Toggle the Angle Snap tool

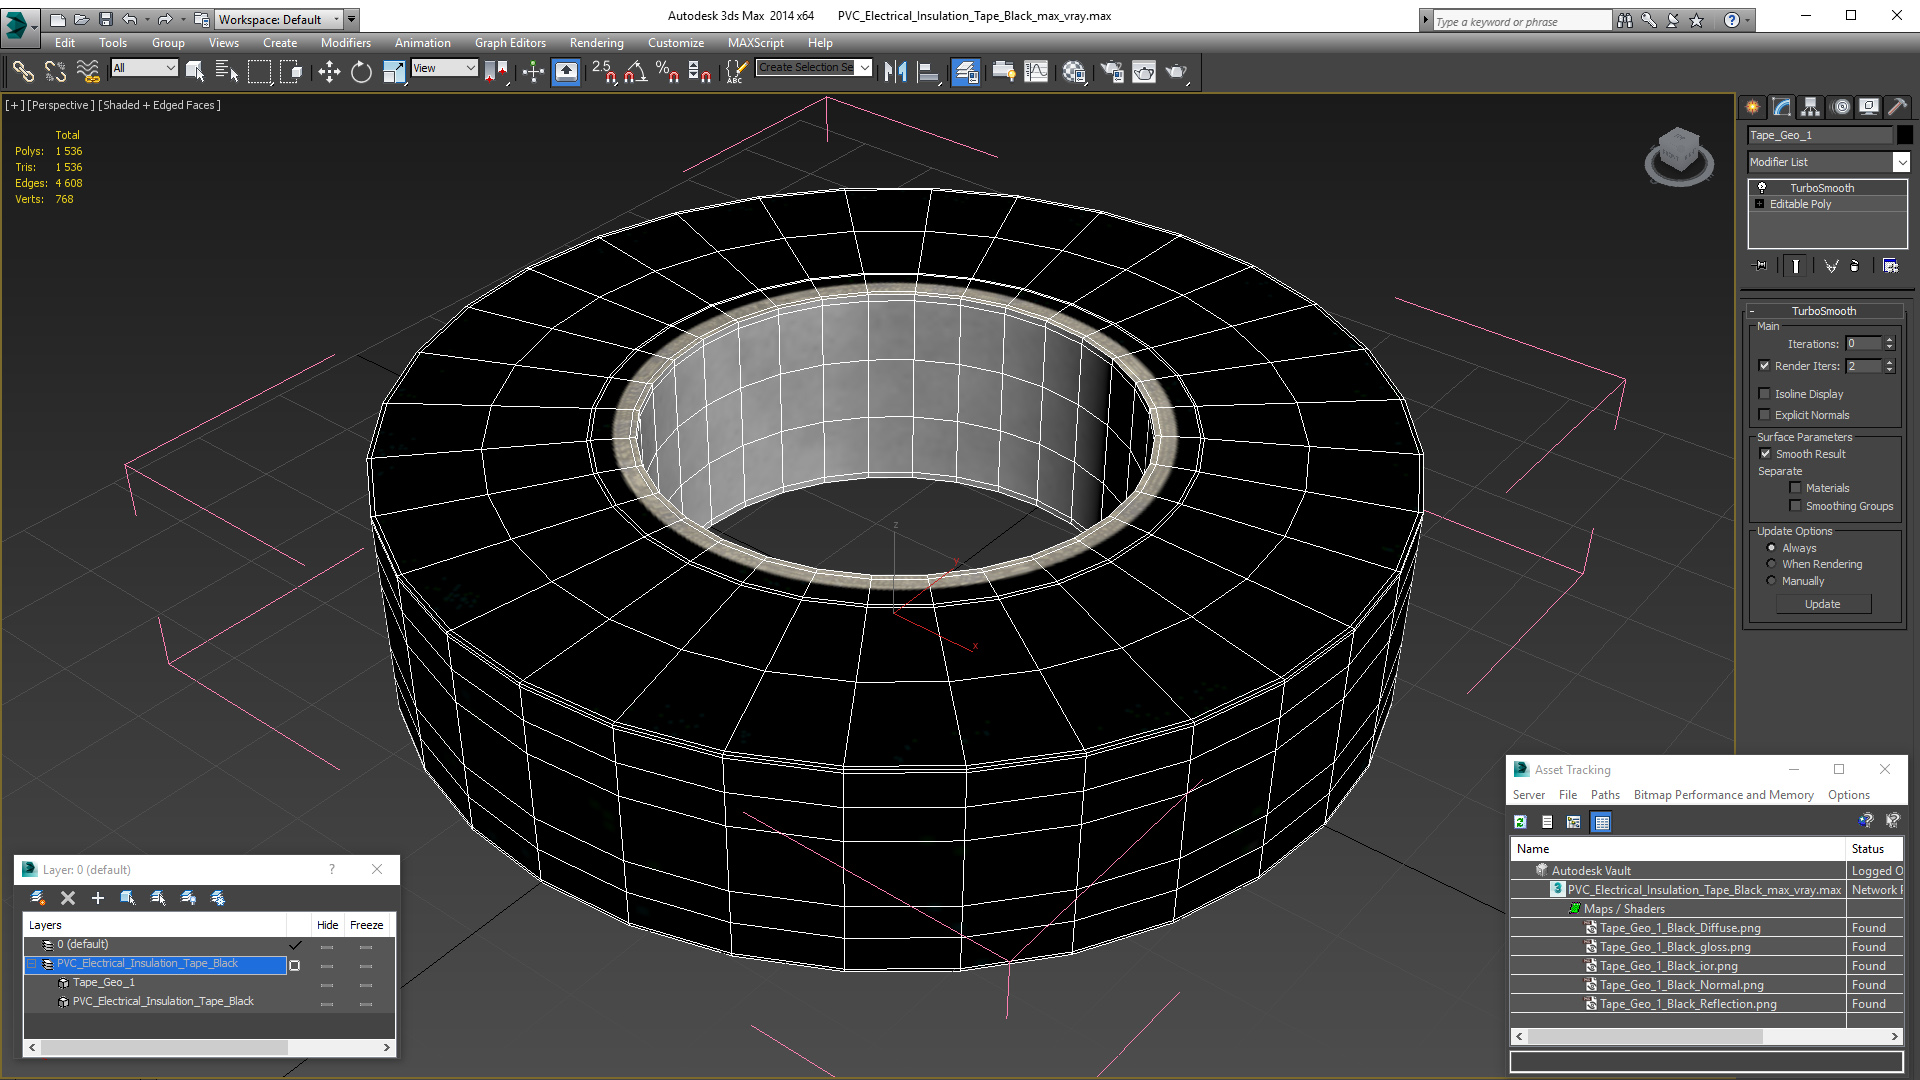coord(635,72)
